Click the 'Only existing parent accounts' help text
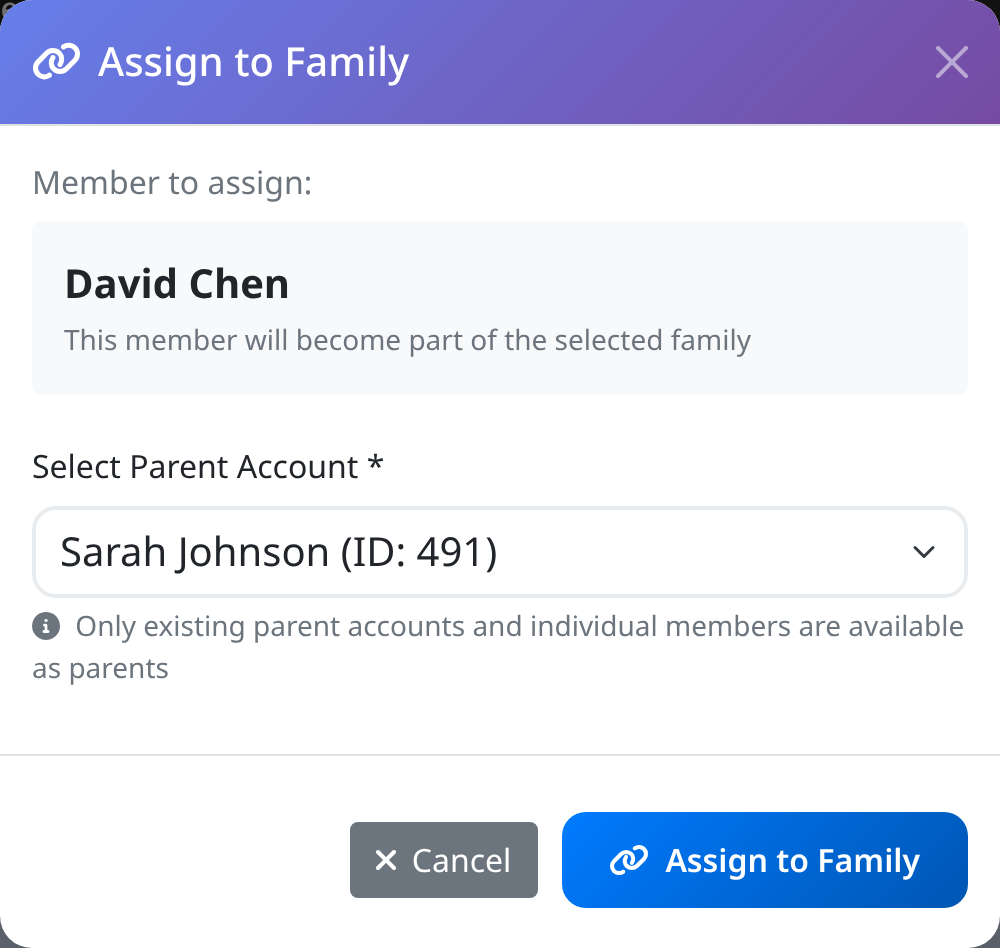The height and width of the screenshot is (948, 1000). (498, 648)
